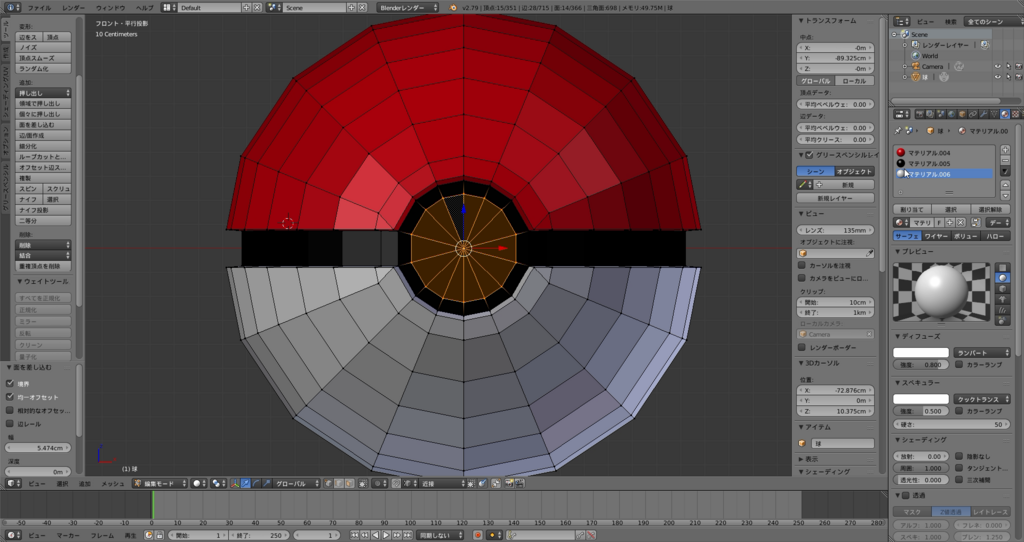Click the red auto-keyframe record button
The width and height of the screenshot is (1024, 542).
click(x=477, y=535)
